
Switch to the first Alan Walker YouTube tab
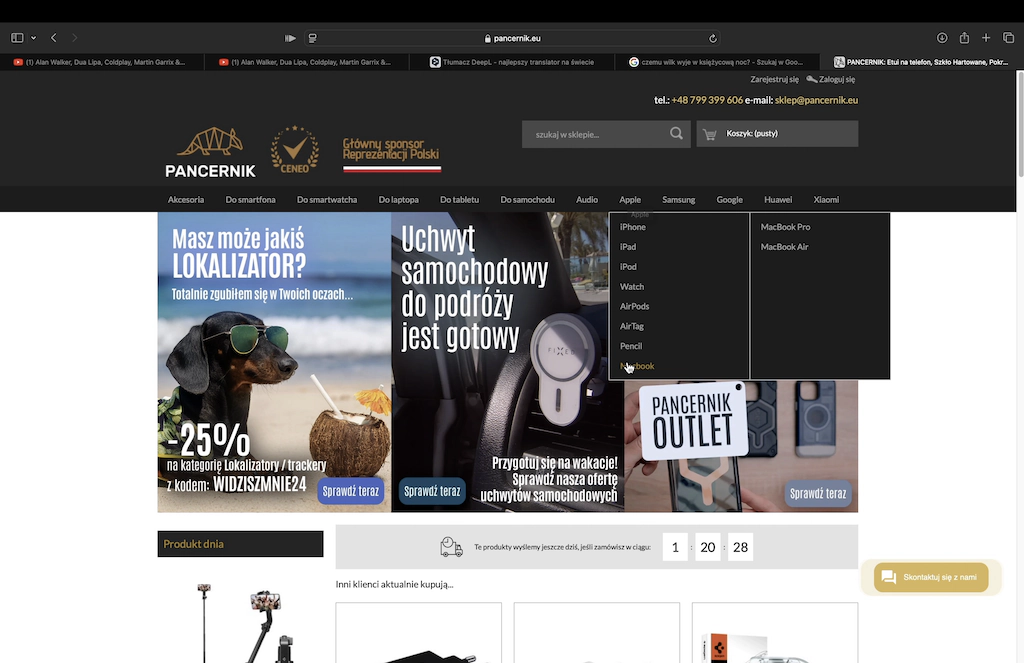tap(102, 62)
